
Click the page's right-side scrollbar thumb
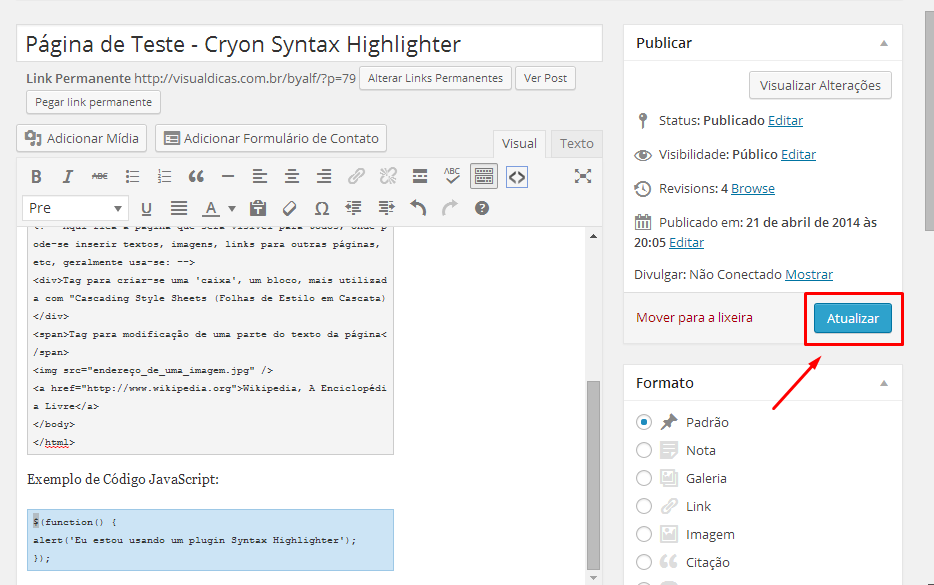point(929,122)
